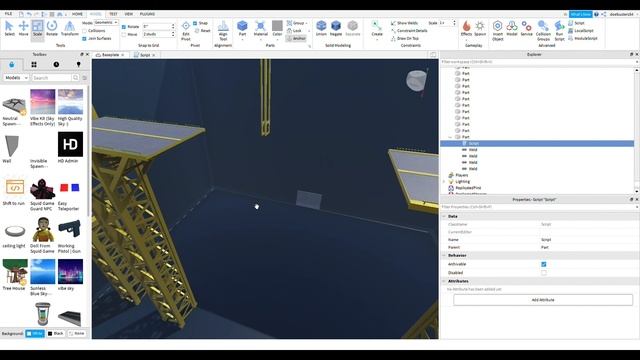The image size is (640, 360).
Task: Switch to the HOME ribbon tab
Action: point(77,14)
